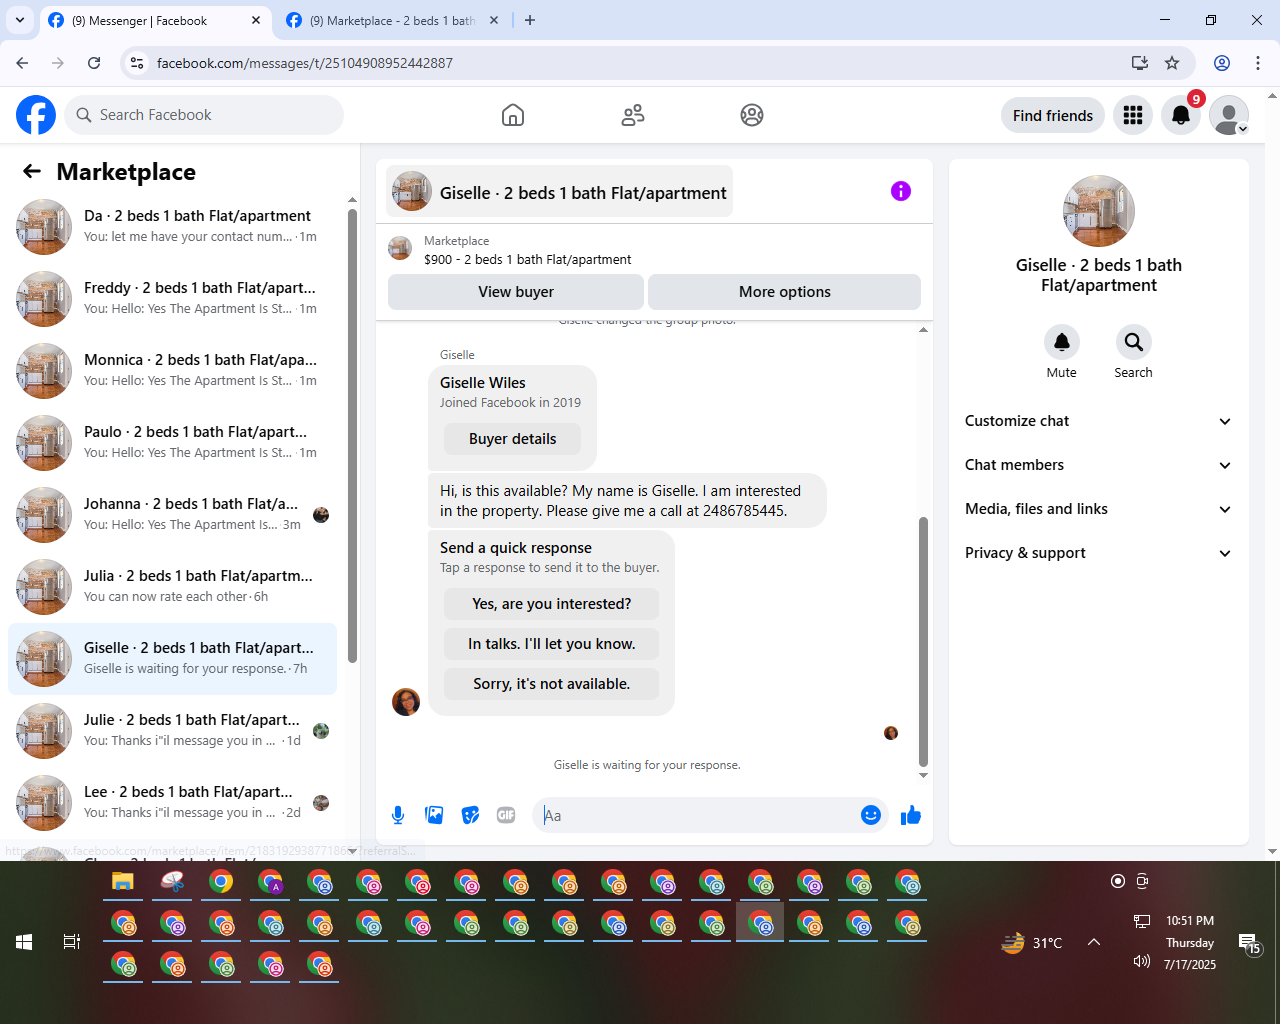The width and height of the screenshot is (1280, 1024).
Task: Send quick response 'In talks. I'll let you know.'
Action: tap(552, 644)
